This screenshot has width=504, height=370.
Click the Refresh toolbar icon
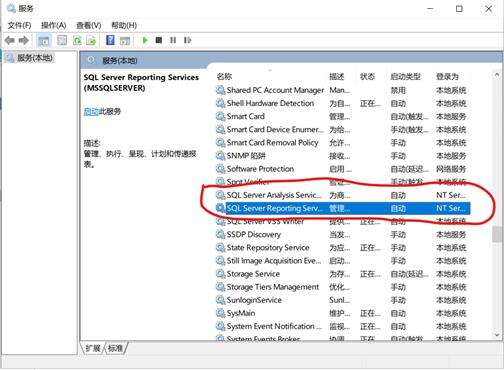point(77,41)
